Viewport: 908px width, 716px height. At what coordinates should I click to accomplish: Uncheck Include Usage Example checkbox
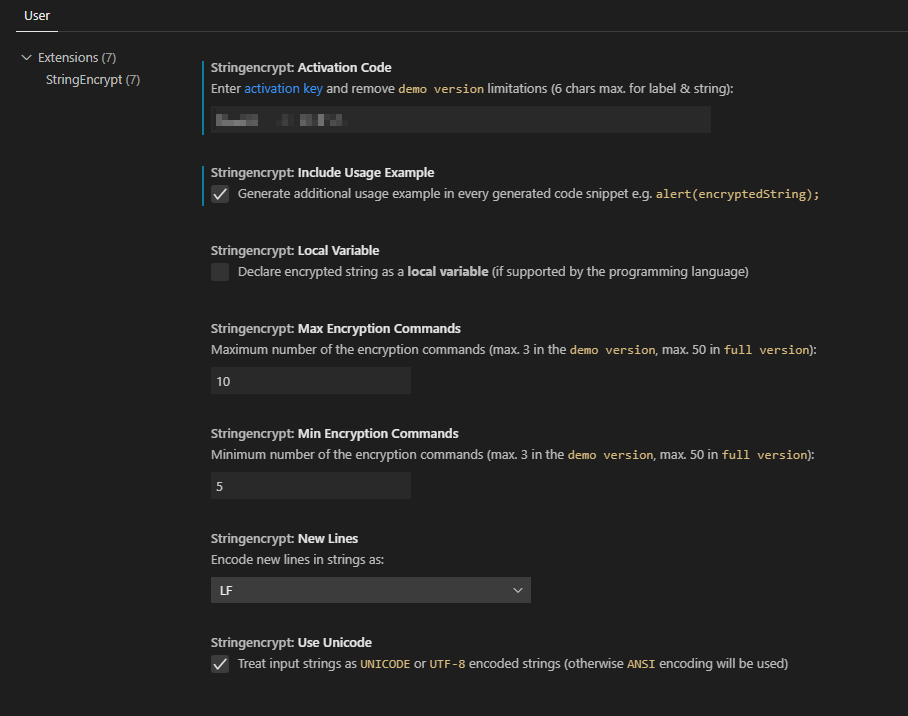(220, 194)
